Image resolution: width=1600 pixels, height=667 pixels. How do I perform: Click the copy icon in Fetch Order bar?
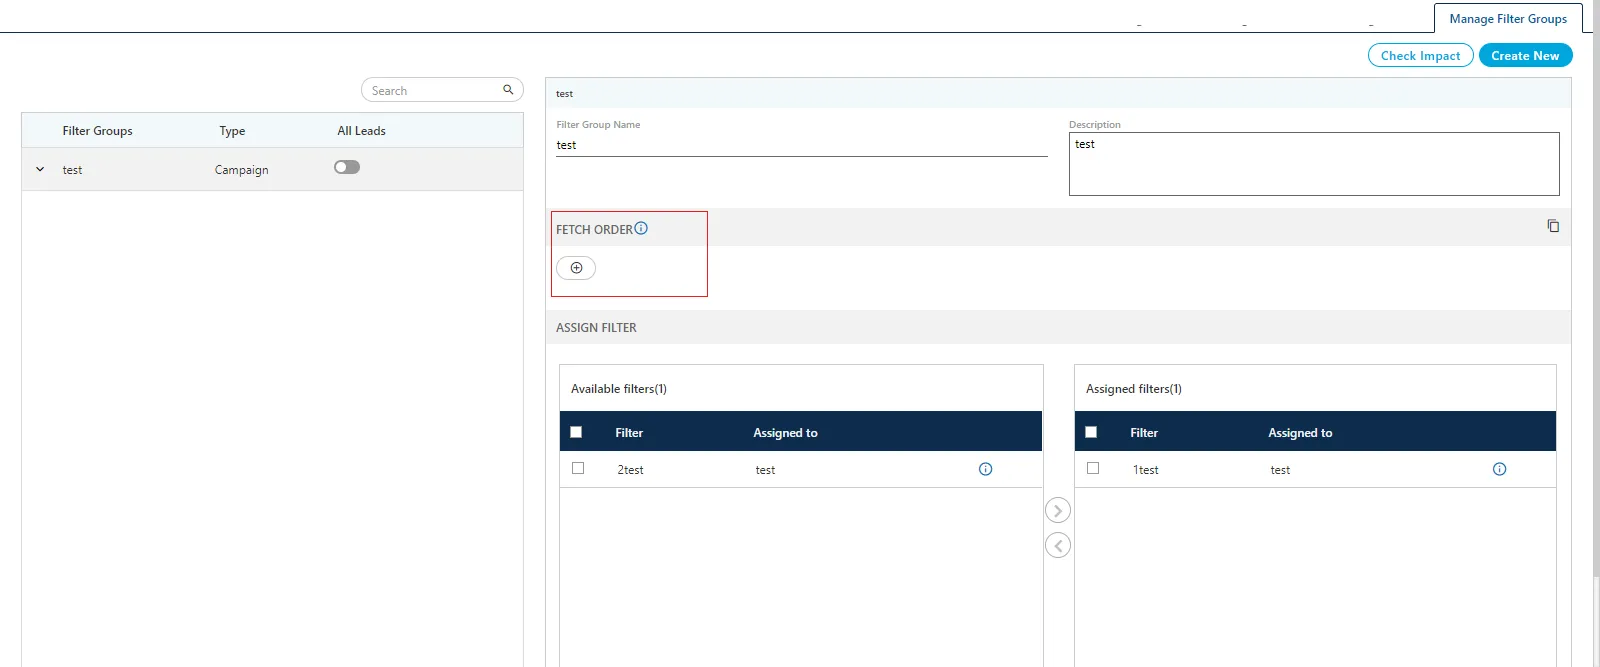click(x=1553, y=226)
